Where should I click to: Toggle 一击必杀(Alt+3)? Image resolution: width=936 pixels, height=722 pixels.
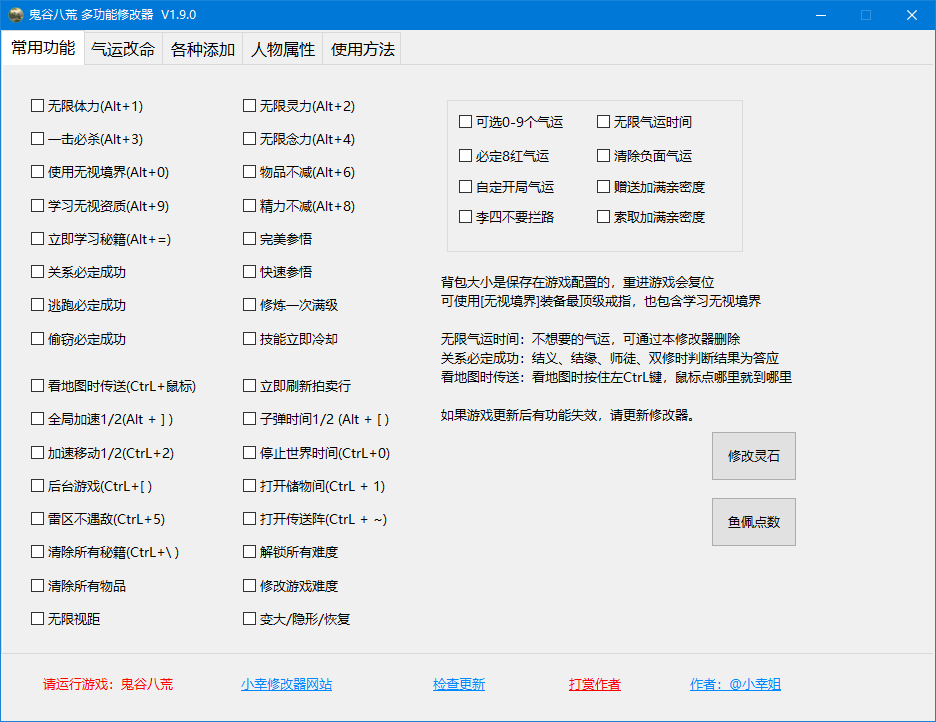[36, 139]
